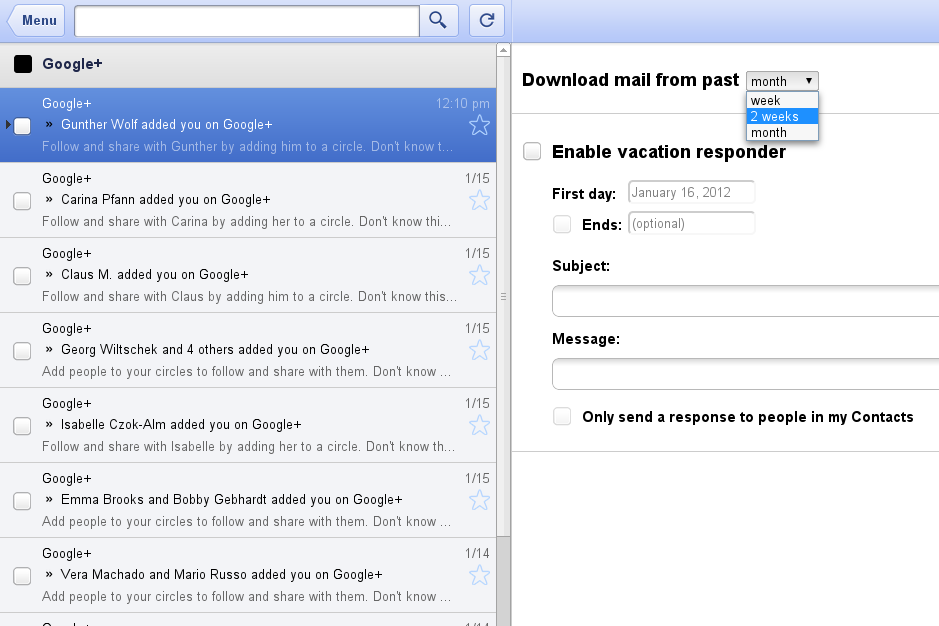Screen dimensions: 939x626
Task: Choose 'week' in dropdown list
Action: coord(782,101)
